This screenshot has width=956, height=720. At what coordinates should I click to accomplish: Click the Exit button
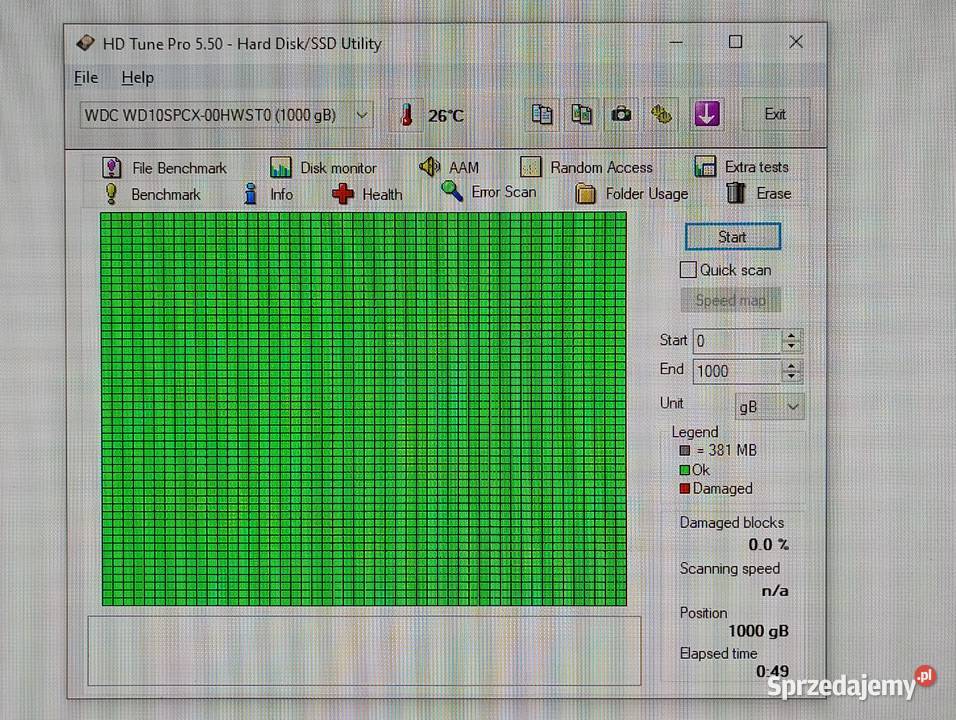click(775, 114)
